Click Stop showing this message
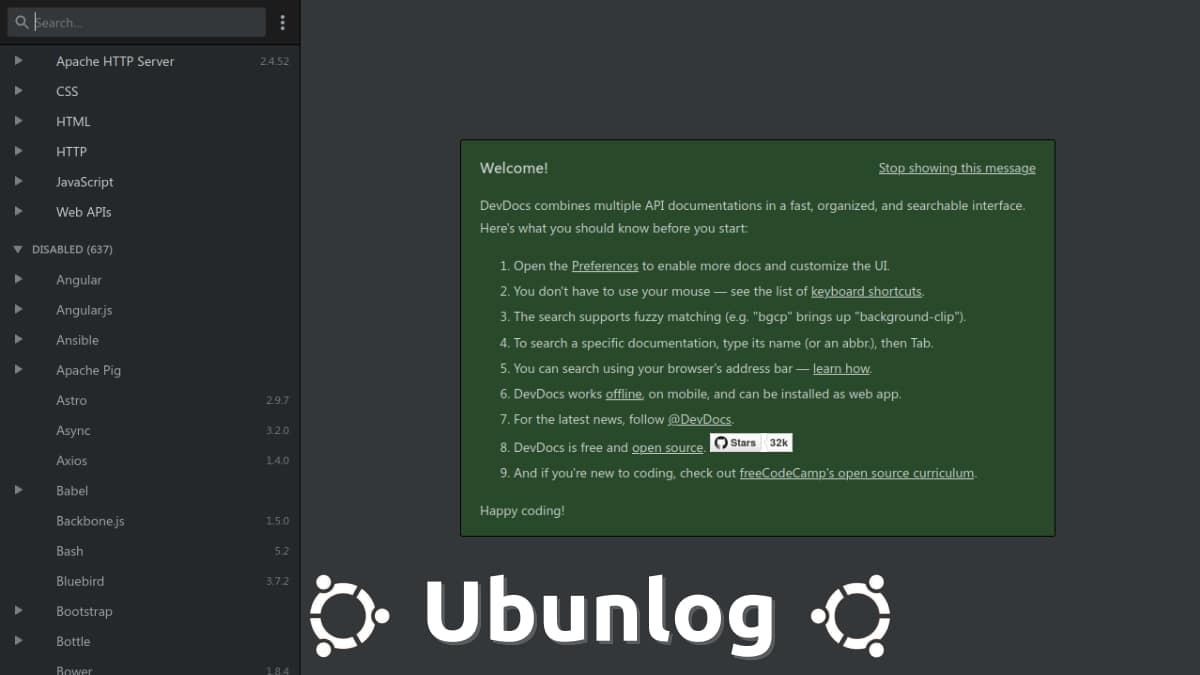The image size is (1200, 675). (x=957, y=168)
